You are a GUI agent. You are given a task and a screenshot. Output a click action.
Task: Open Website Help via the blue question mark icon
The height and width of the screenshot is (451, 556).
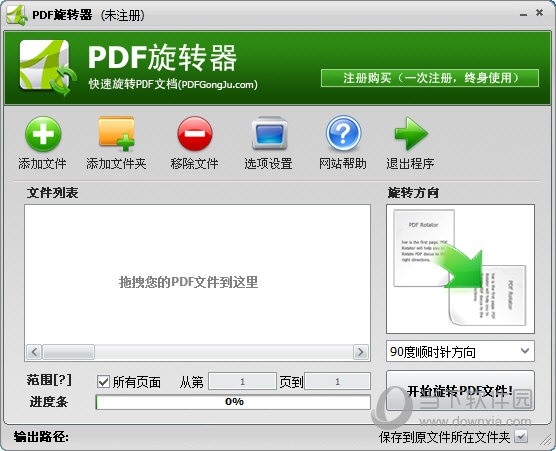[x=343, y=133]
